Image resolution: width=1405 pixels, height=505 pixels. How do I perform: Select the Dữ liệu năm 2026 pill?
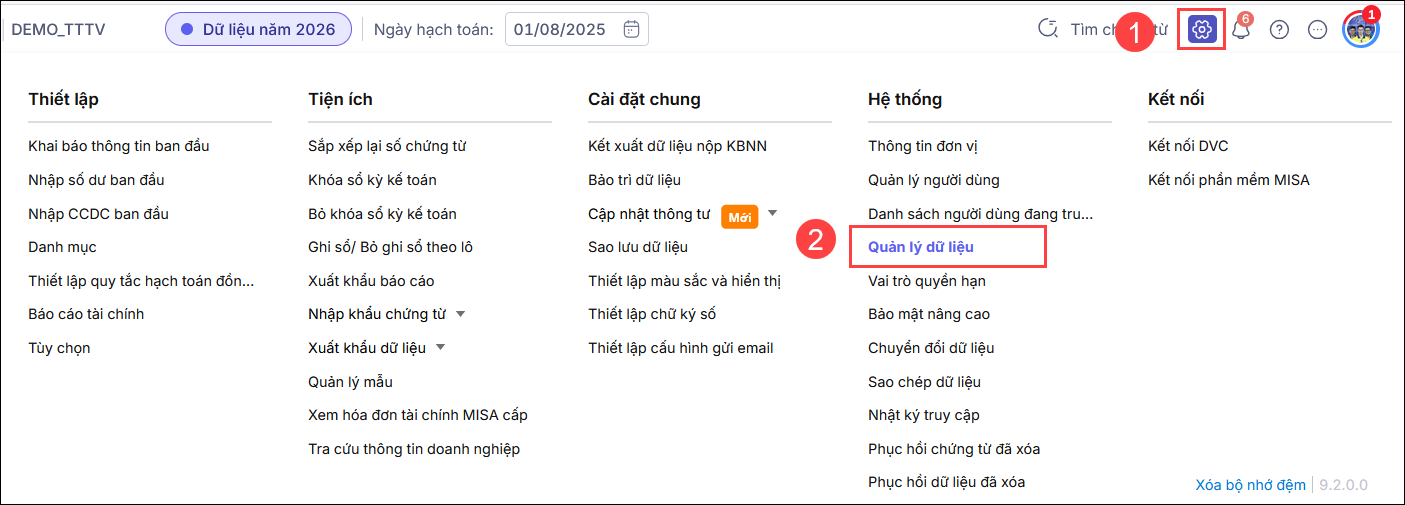[x=258, y=29]
